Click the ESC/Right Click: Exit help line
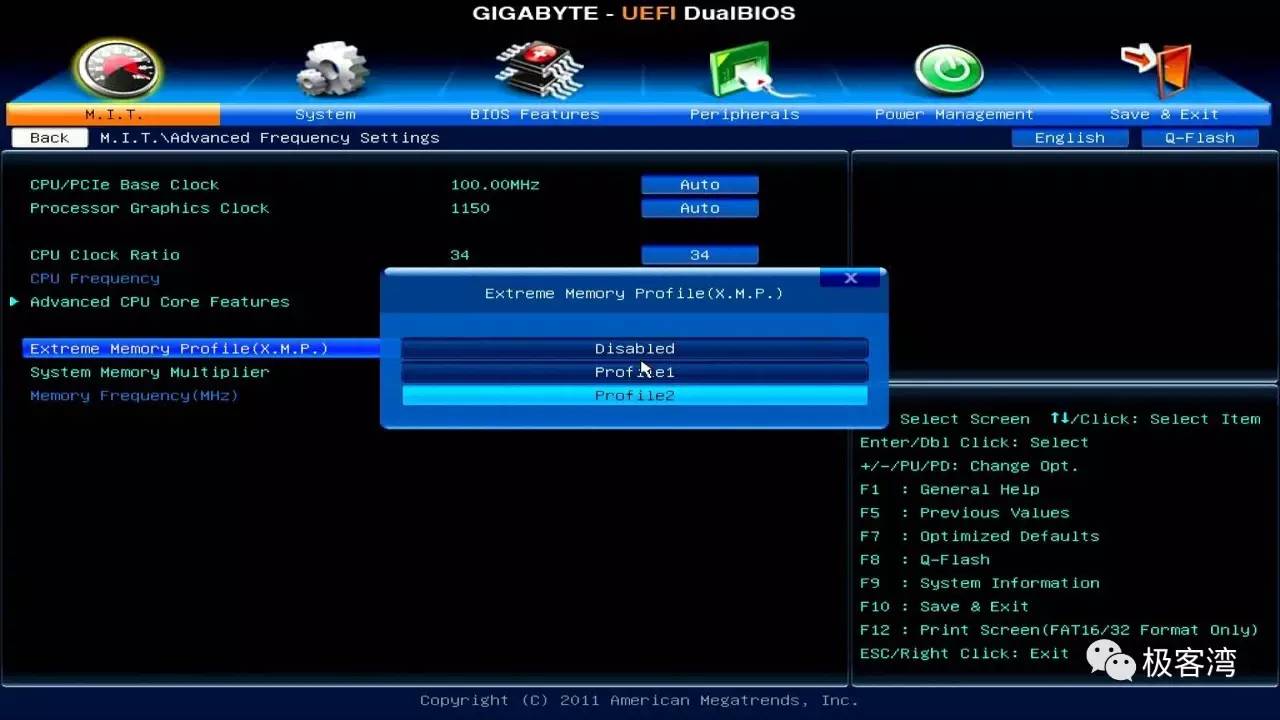 point(965,653)
